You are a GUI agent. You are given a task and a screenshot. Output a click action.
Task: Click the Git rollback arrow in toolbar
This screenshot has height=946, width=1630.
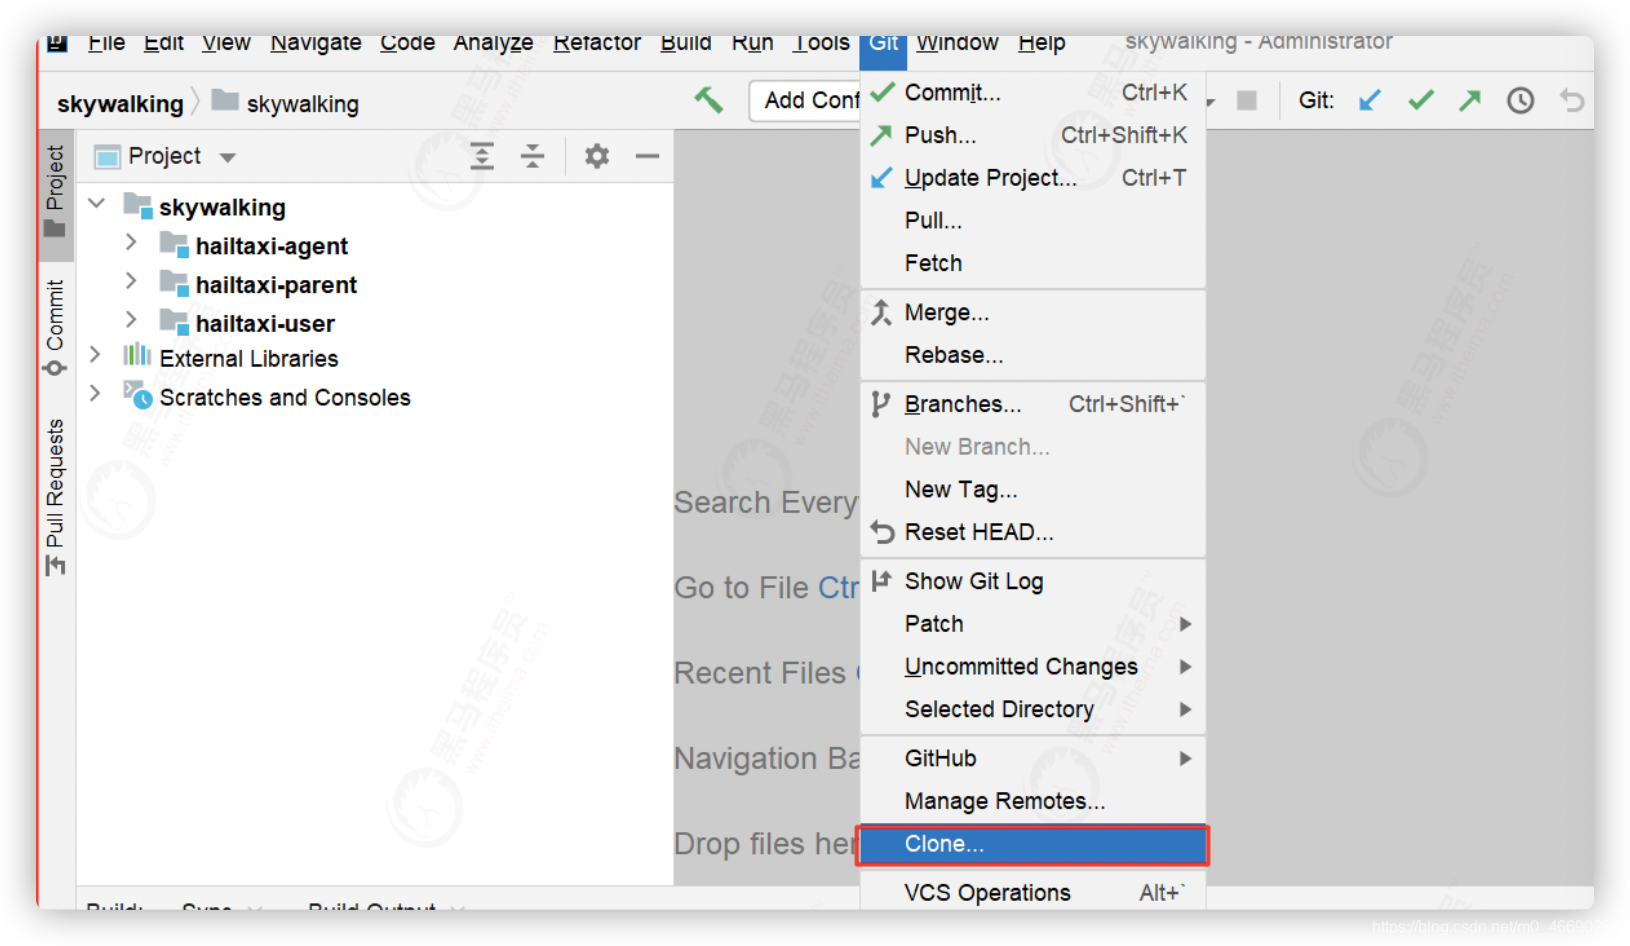1571,100
